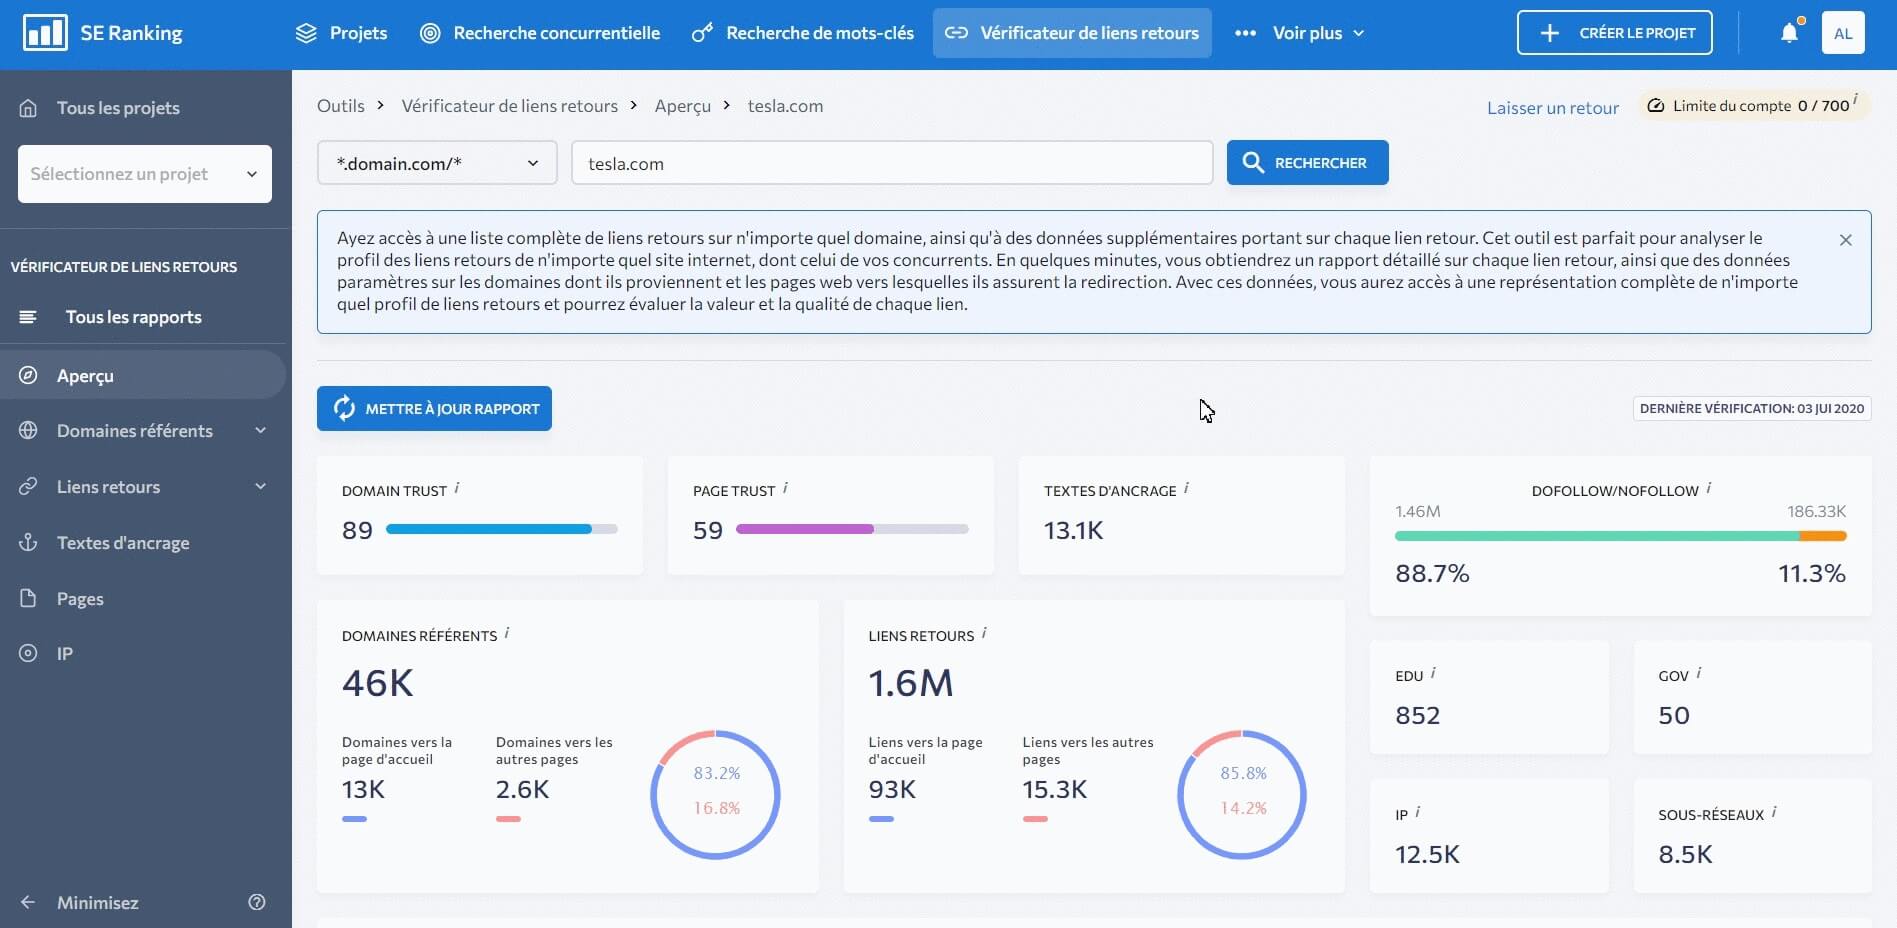Select Vérificateur de liens retours tab
Image resolution: width=1897 pixels, height=928 pixels.
click(x=1072, y=33)
